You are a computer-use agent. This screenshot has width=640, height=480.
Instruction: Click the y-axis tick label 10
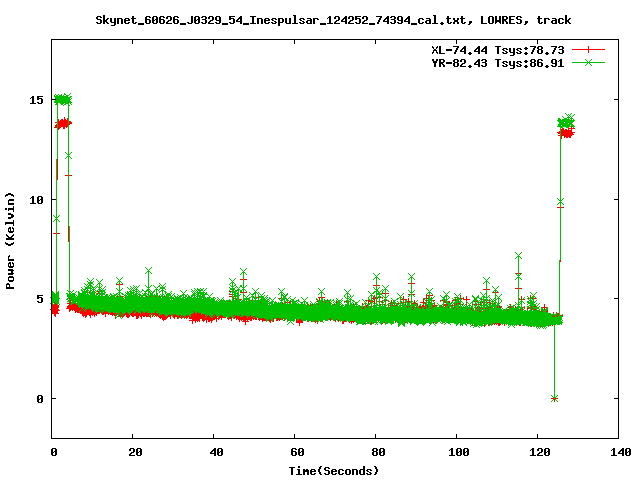[x=36, y=200]
